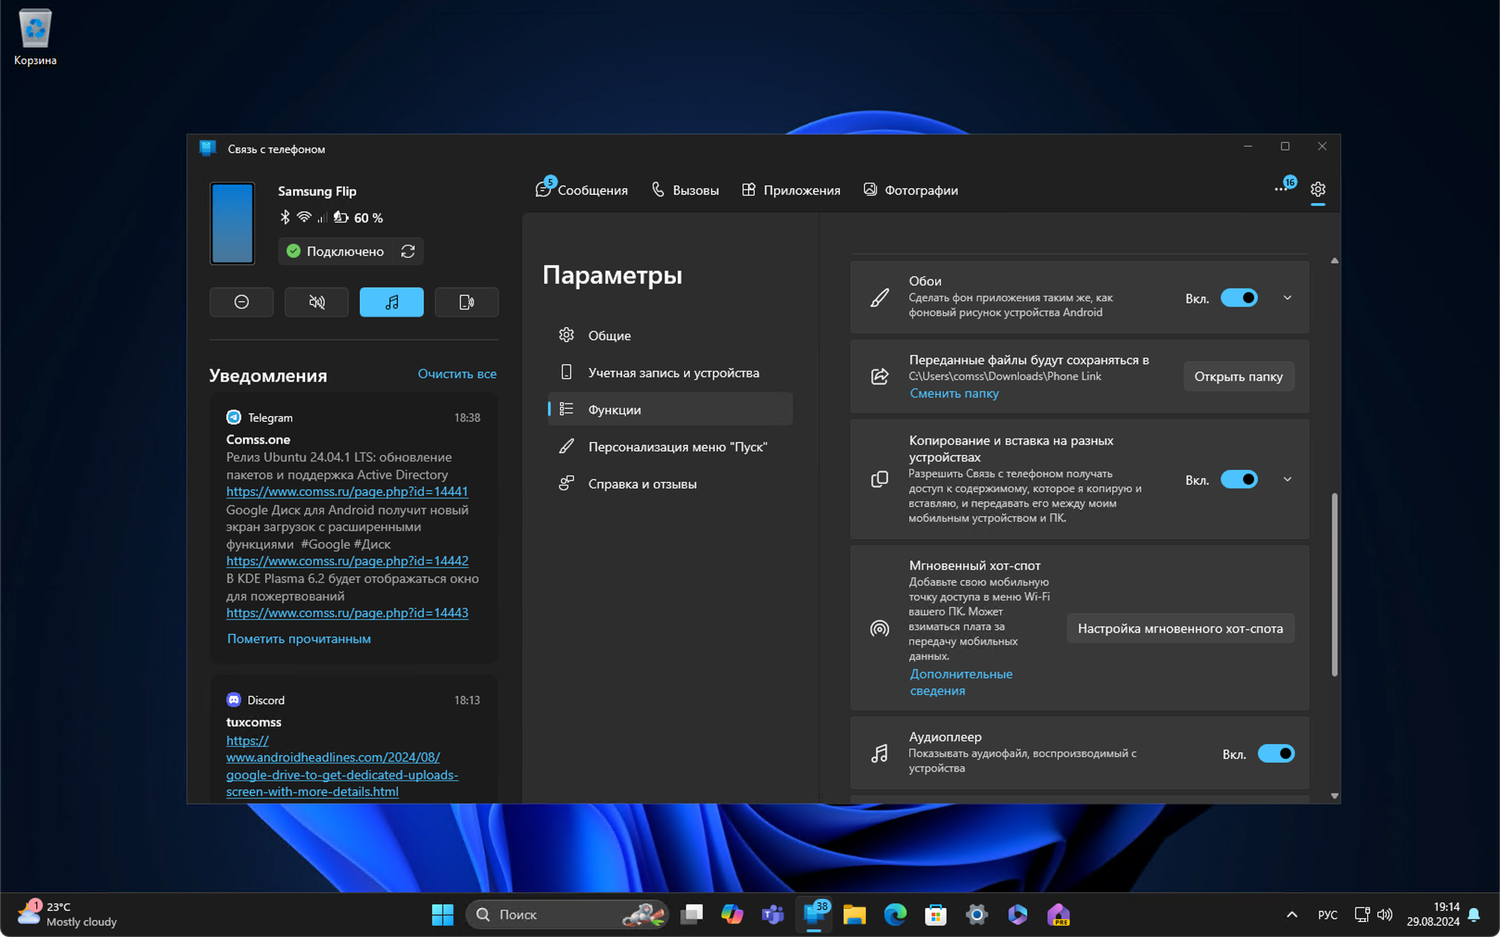Open the androidheadlines link in Discord notification
The width and height of the screenshot is (1500, 937).
click(342, 766)
